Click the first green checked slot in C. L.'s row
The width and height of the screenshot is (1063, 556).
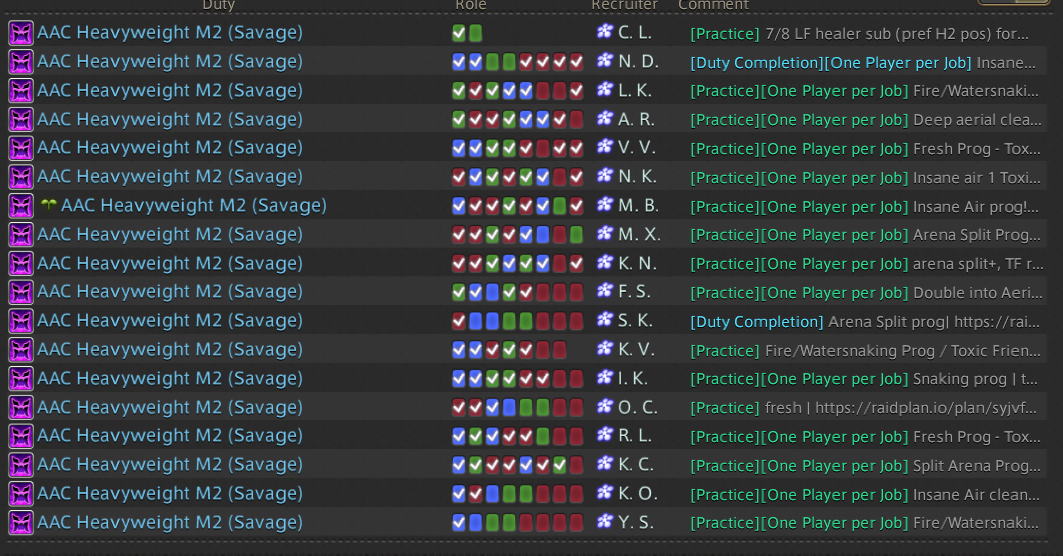tap(459, 33)
